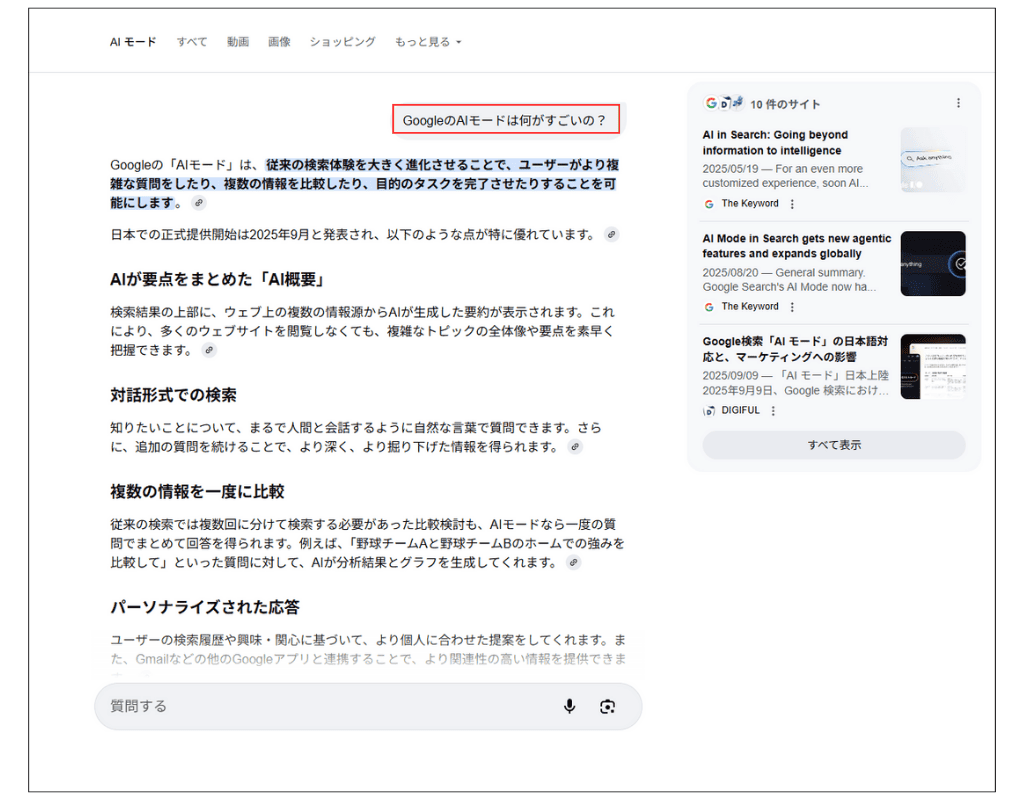Open the "AI Mode in Search gets new agentic features" link
The width and height of the screenshot is (1024, 800).
pos(796,246)
